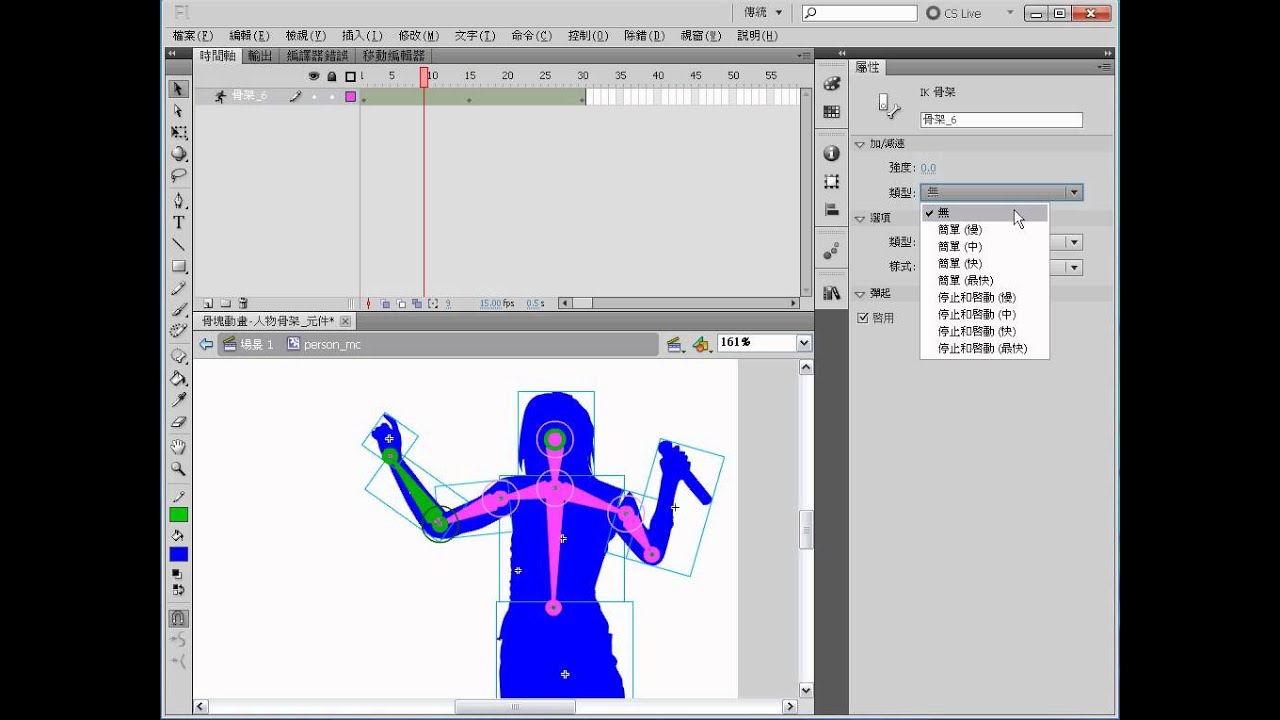Open the 修改(M) menu
Viewport: 1280px width, 720px height.
(418, 36)
